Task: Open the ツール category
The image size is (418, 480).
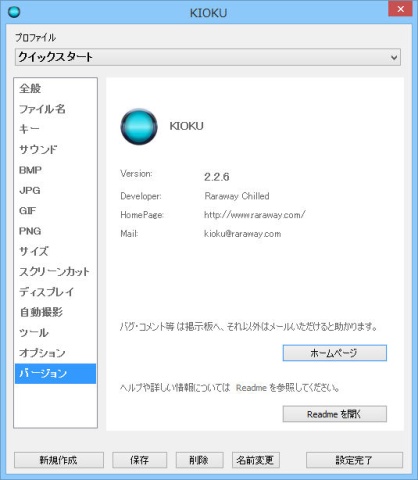Action: click(55, 333)
